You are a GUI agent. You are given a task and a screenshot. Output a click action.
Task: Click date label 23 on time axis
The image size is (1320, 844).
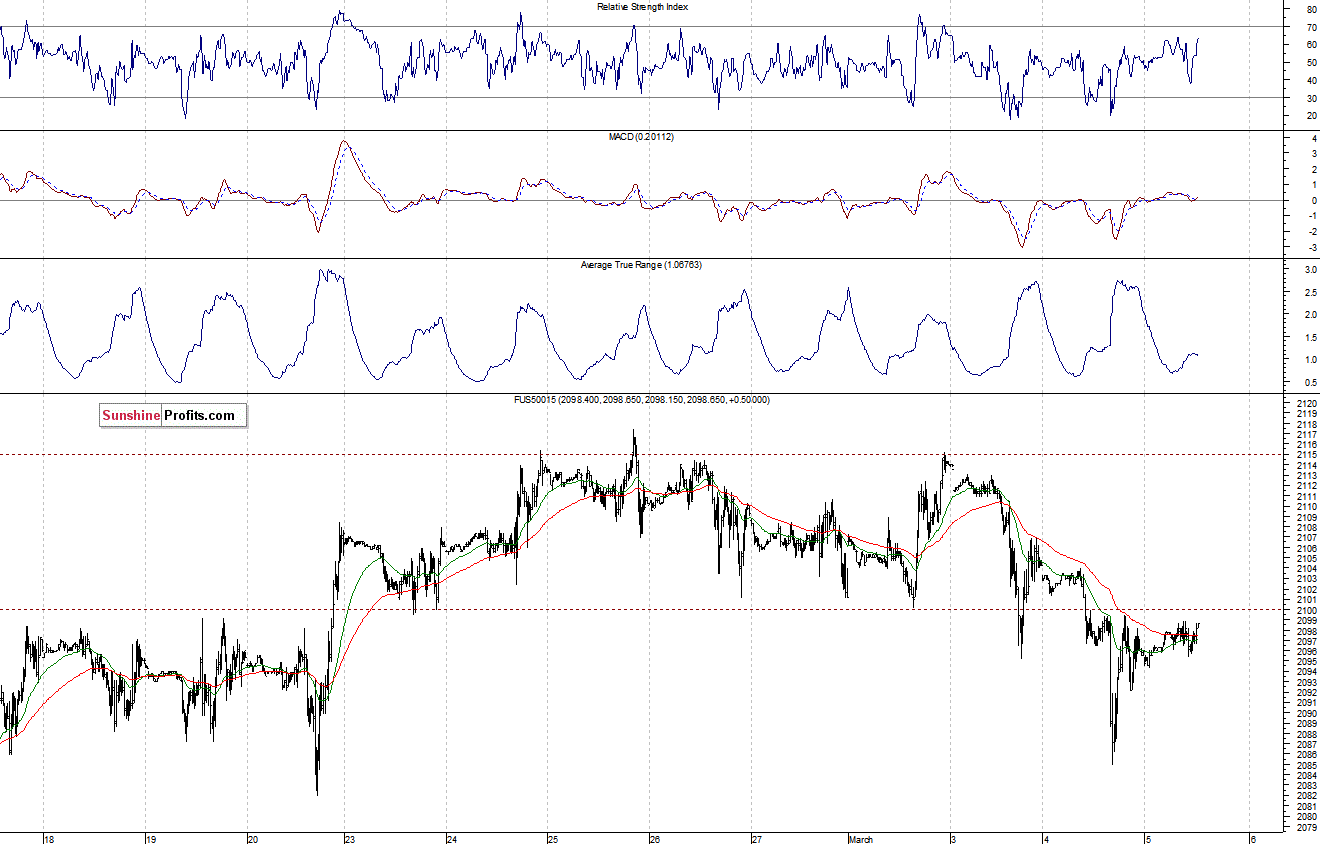pos(351,839)
